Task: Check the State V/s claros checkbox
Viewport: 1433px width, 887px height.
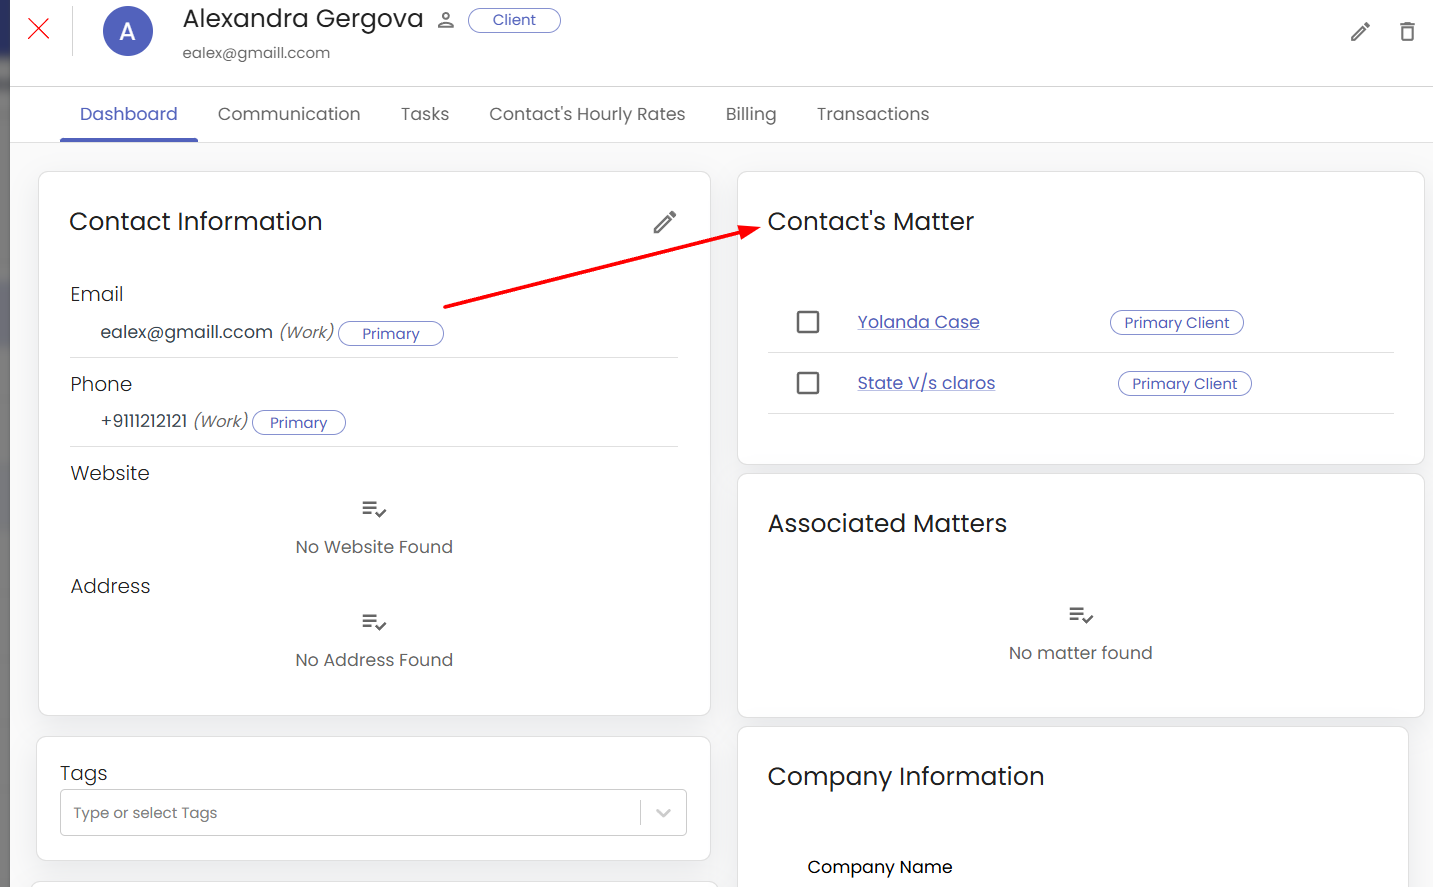Action: [808, 383]
